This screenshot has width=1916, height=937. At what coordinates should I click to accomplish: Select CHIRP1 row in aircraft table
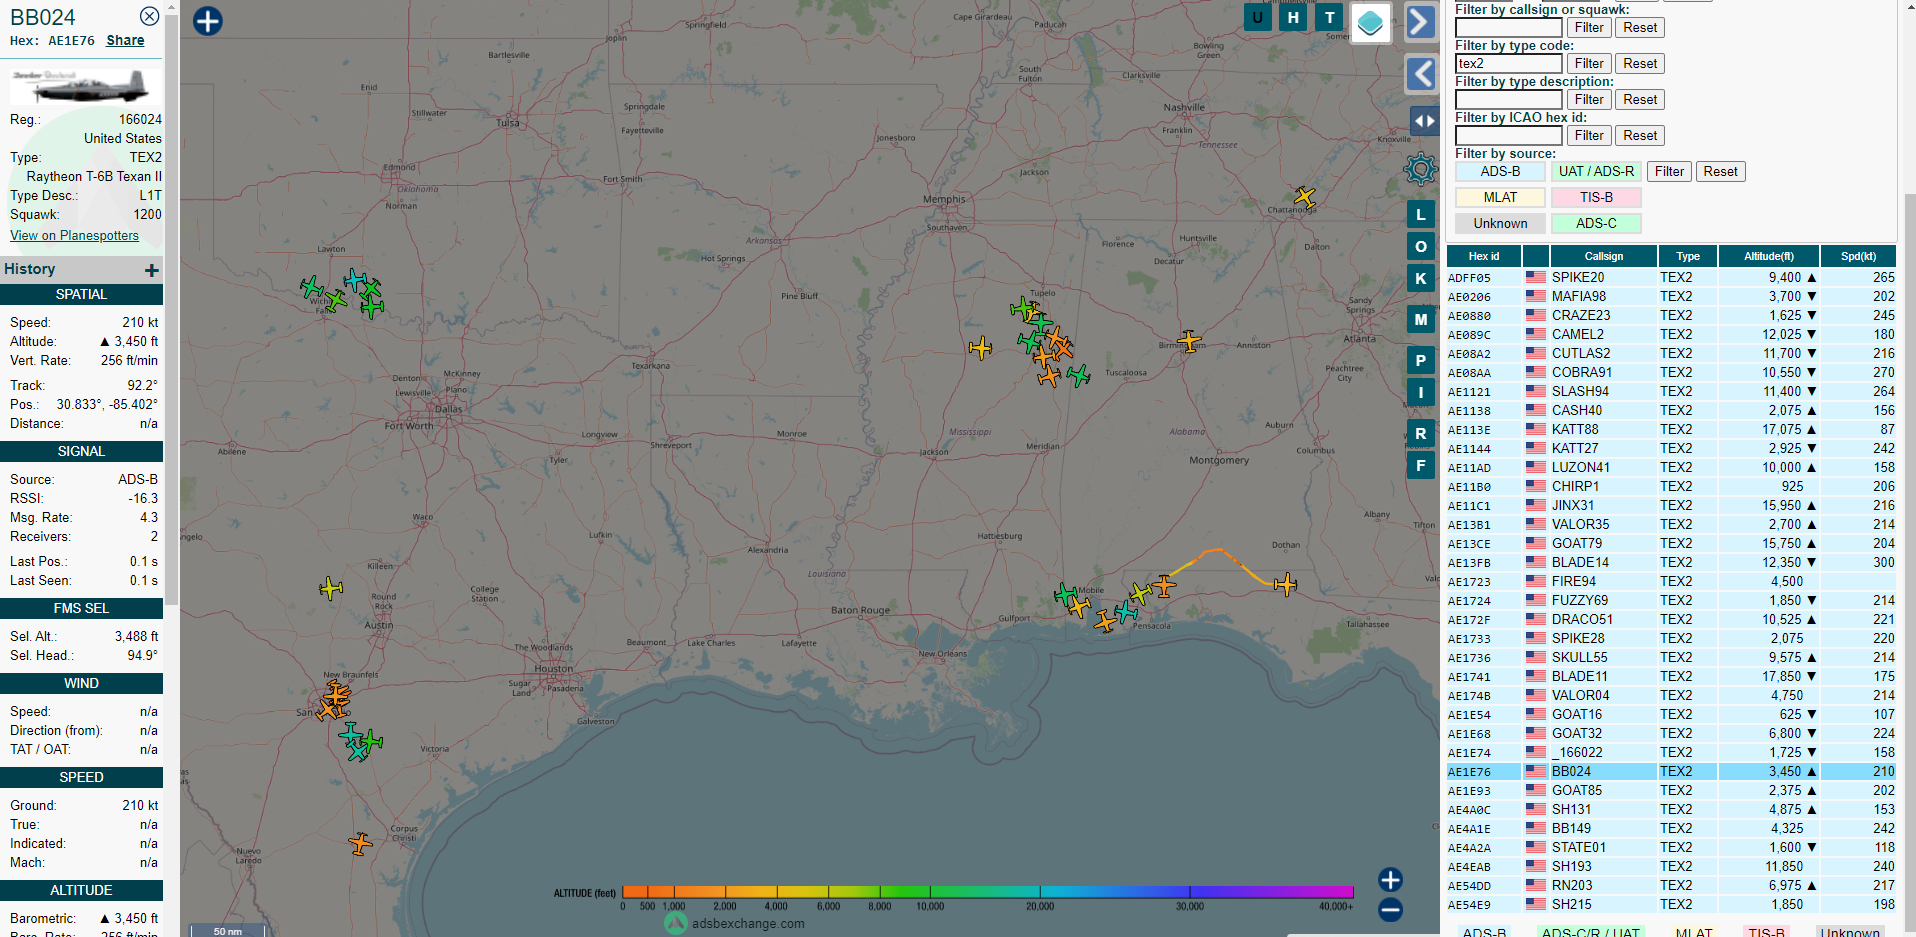tap(1671, 487)
